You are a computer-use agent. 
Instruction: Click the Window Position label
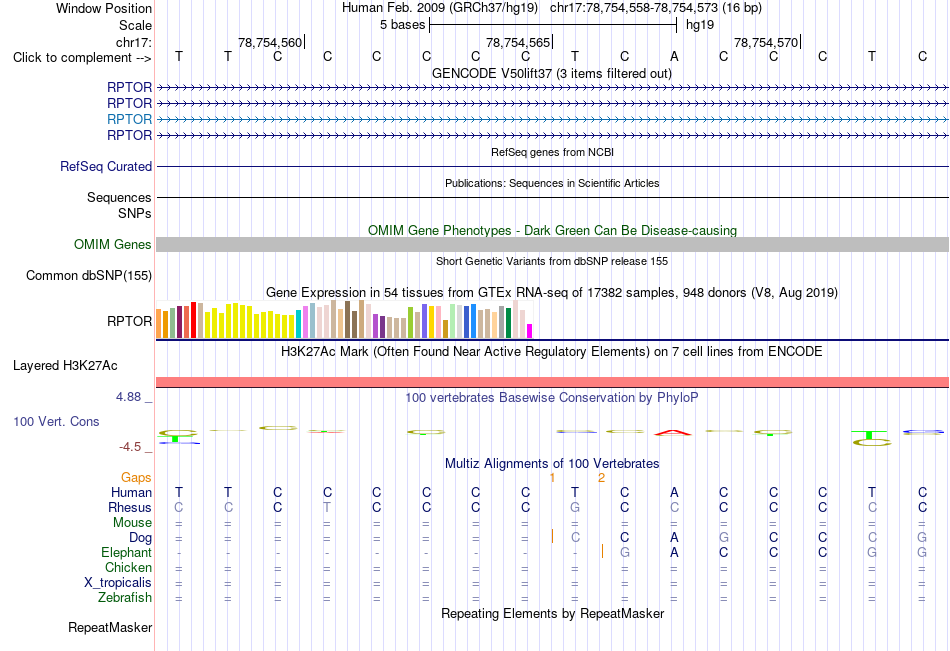[104, 8]
